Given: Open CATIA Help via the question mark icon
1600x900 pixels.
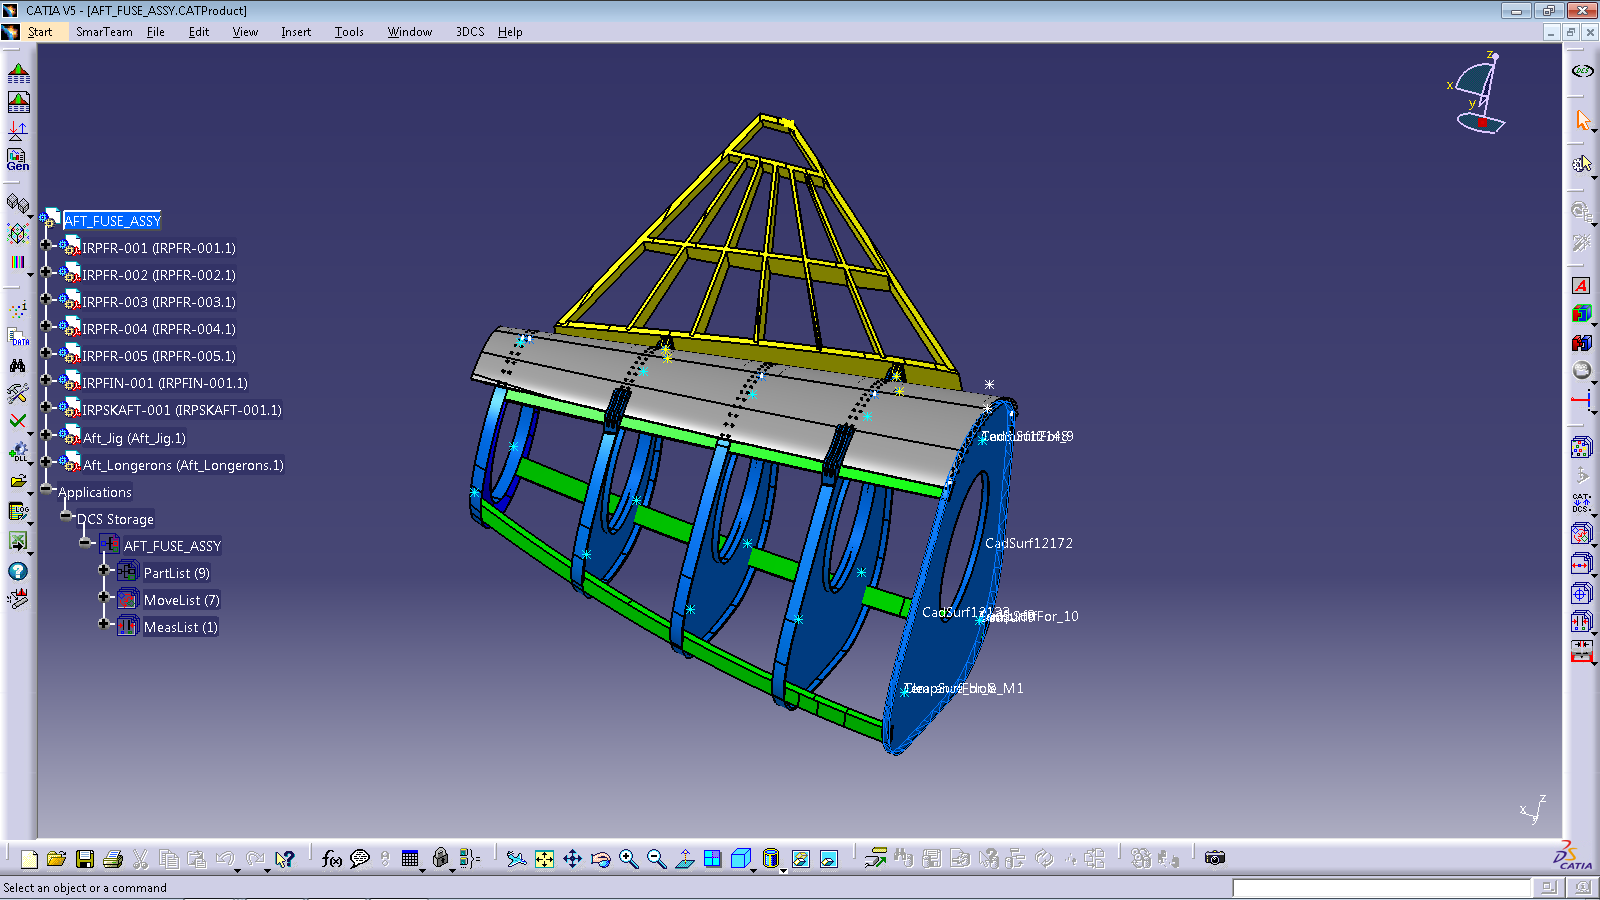Looking at the screenshot, I should point(18,572).
